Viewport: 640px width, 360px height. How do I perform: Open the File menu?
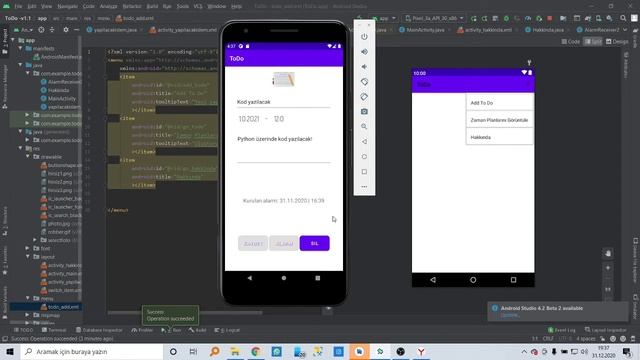pos(18,6)
